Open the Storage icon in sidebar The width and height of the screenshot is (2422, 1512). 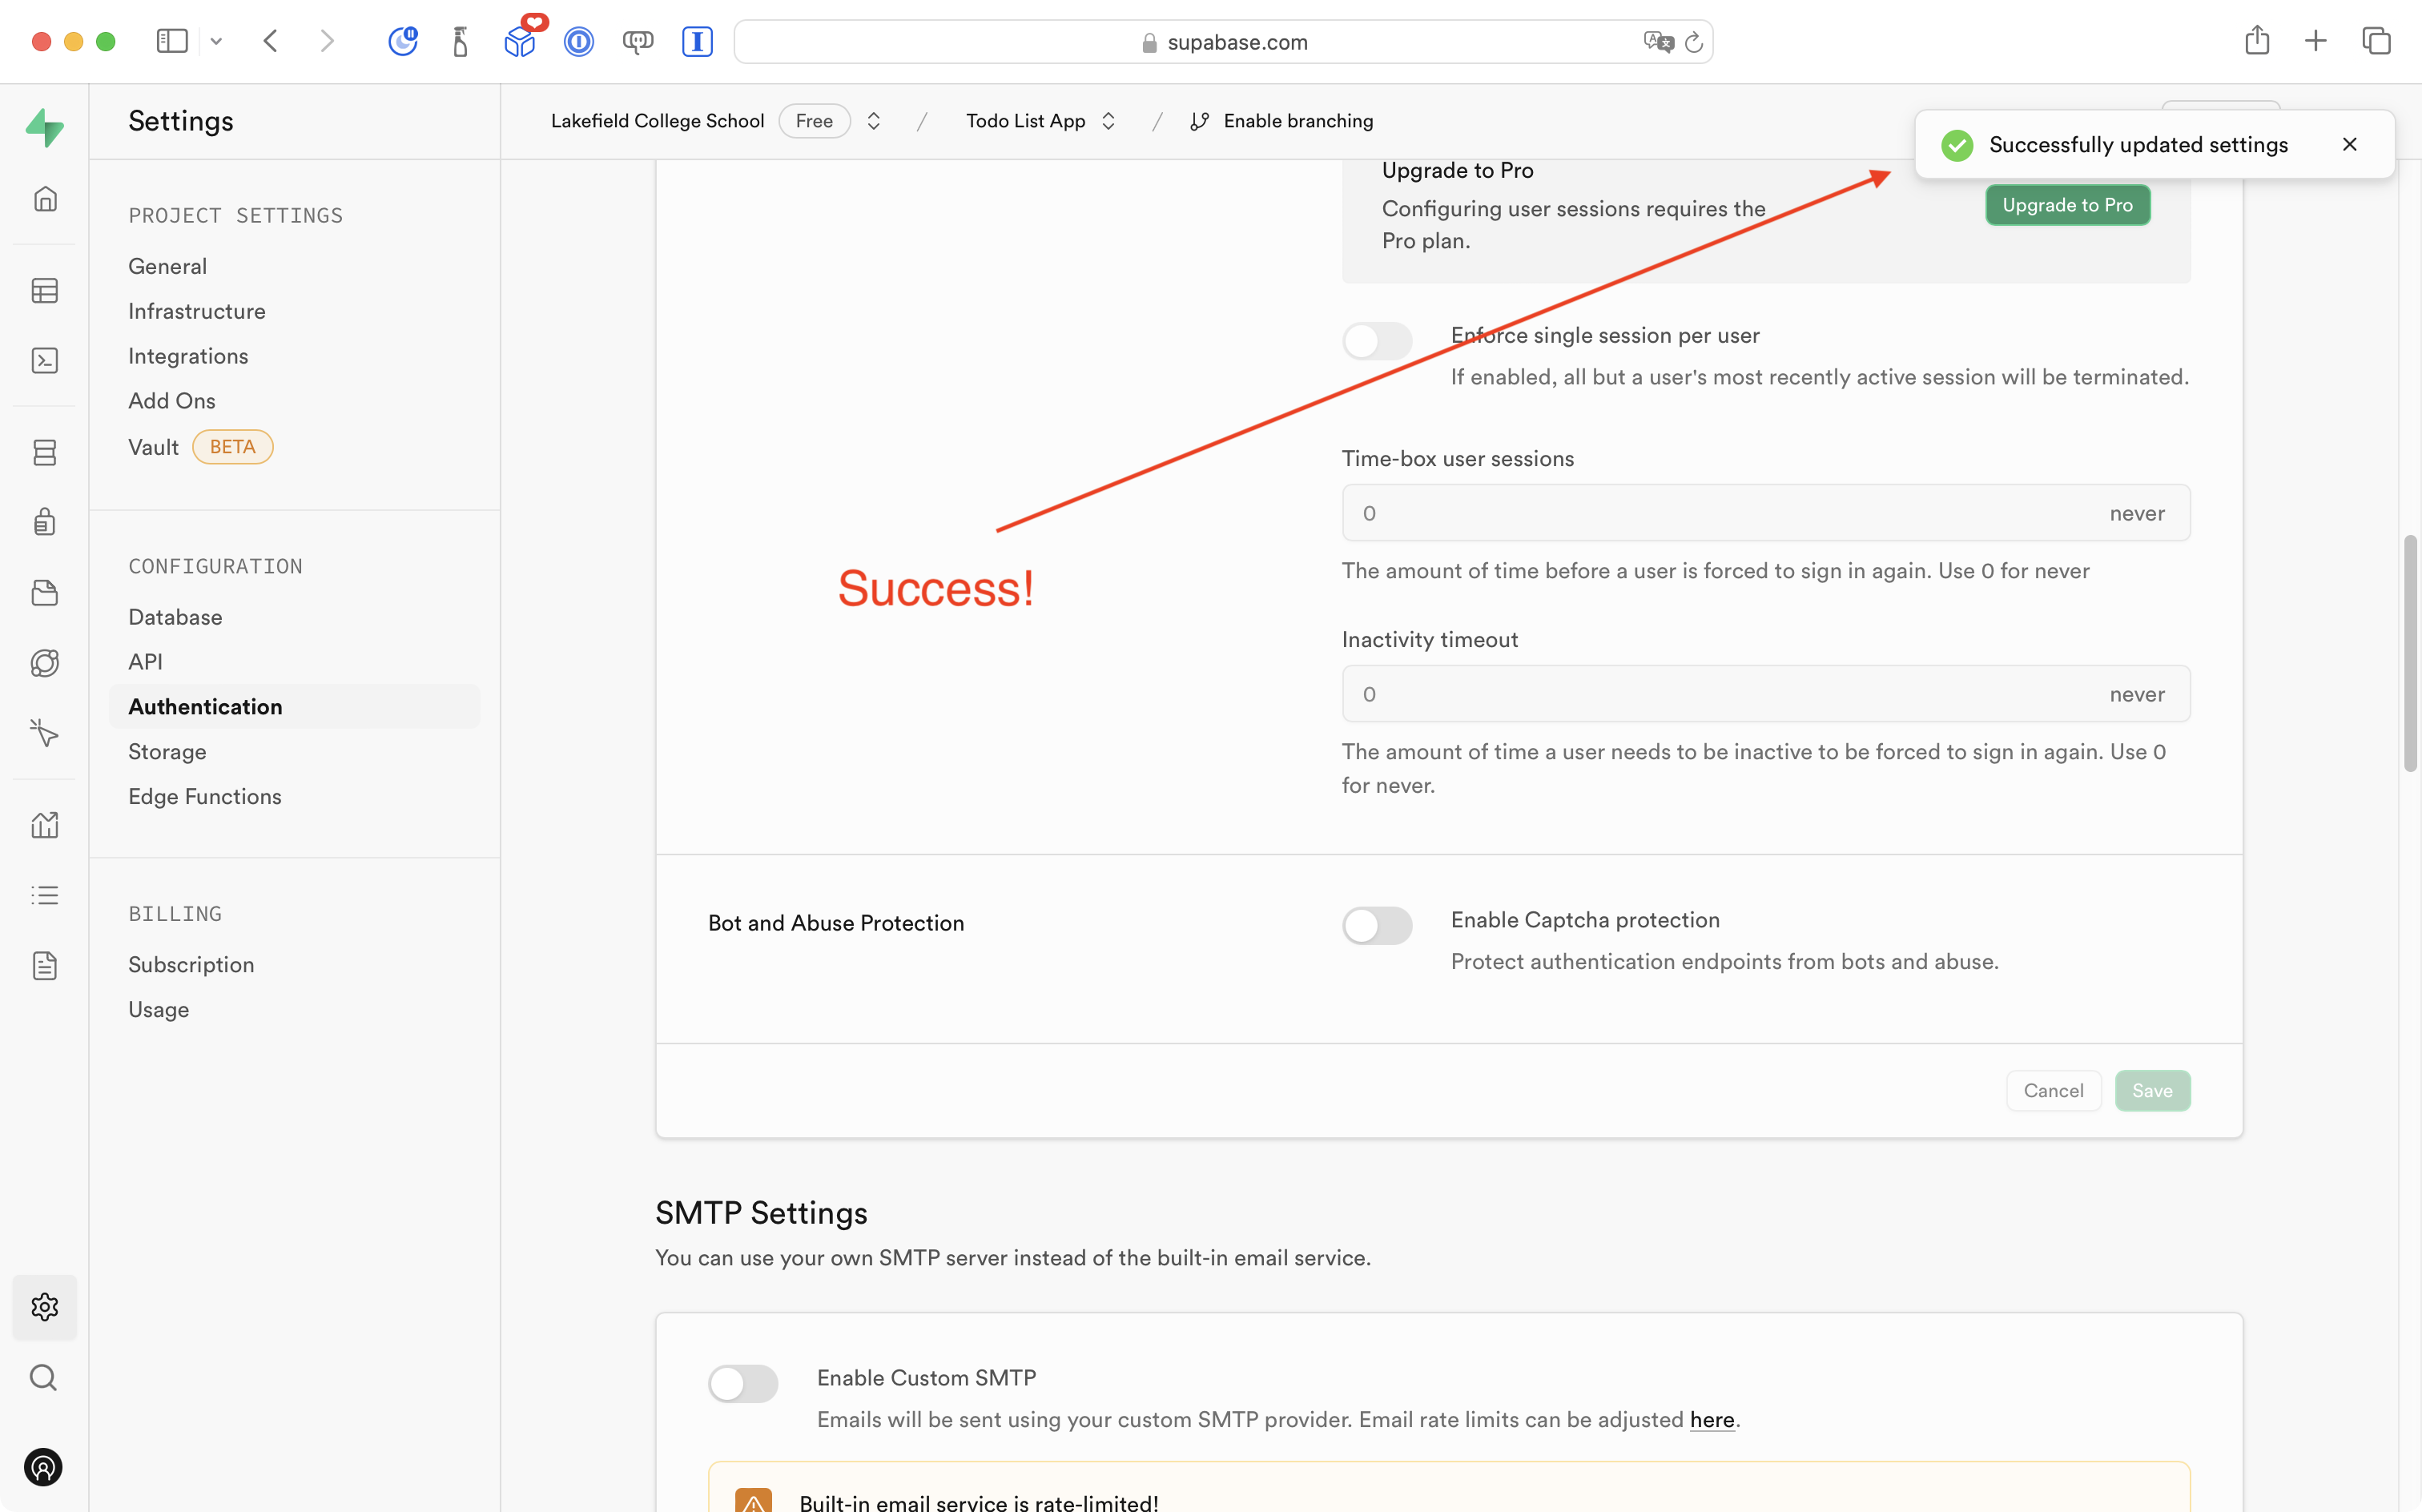45,593
